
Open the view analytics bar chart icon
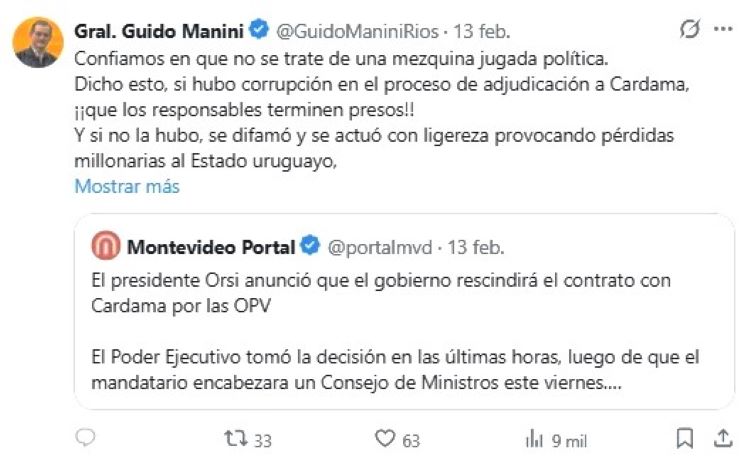(533, 438)
